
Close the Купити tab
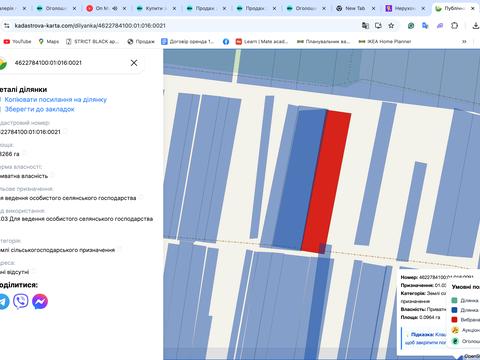pos(174,9)
